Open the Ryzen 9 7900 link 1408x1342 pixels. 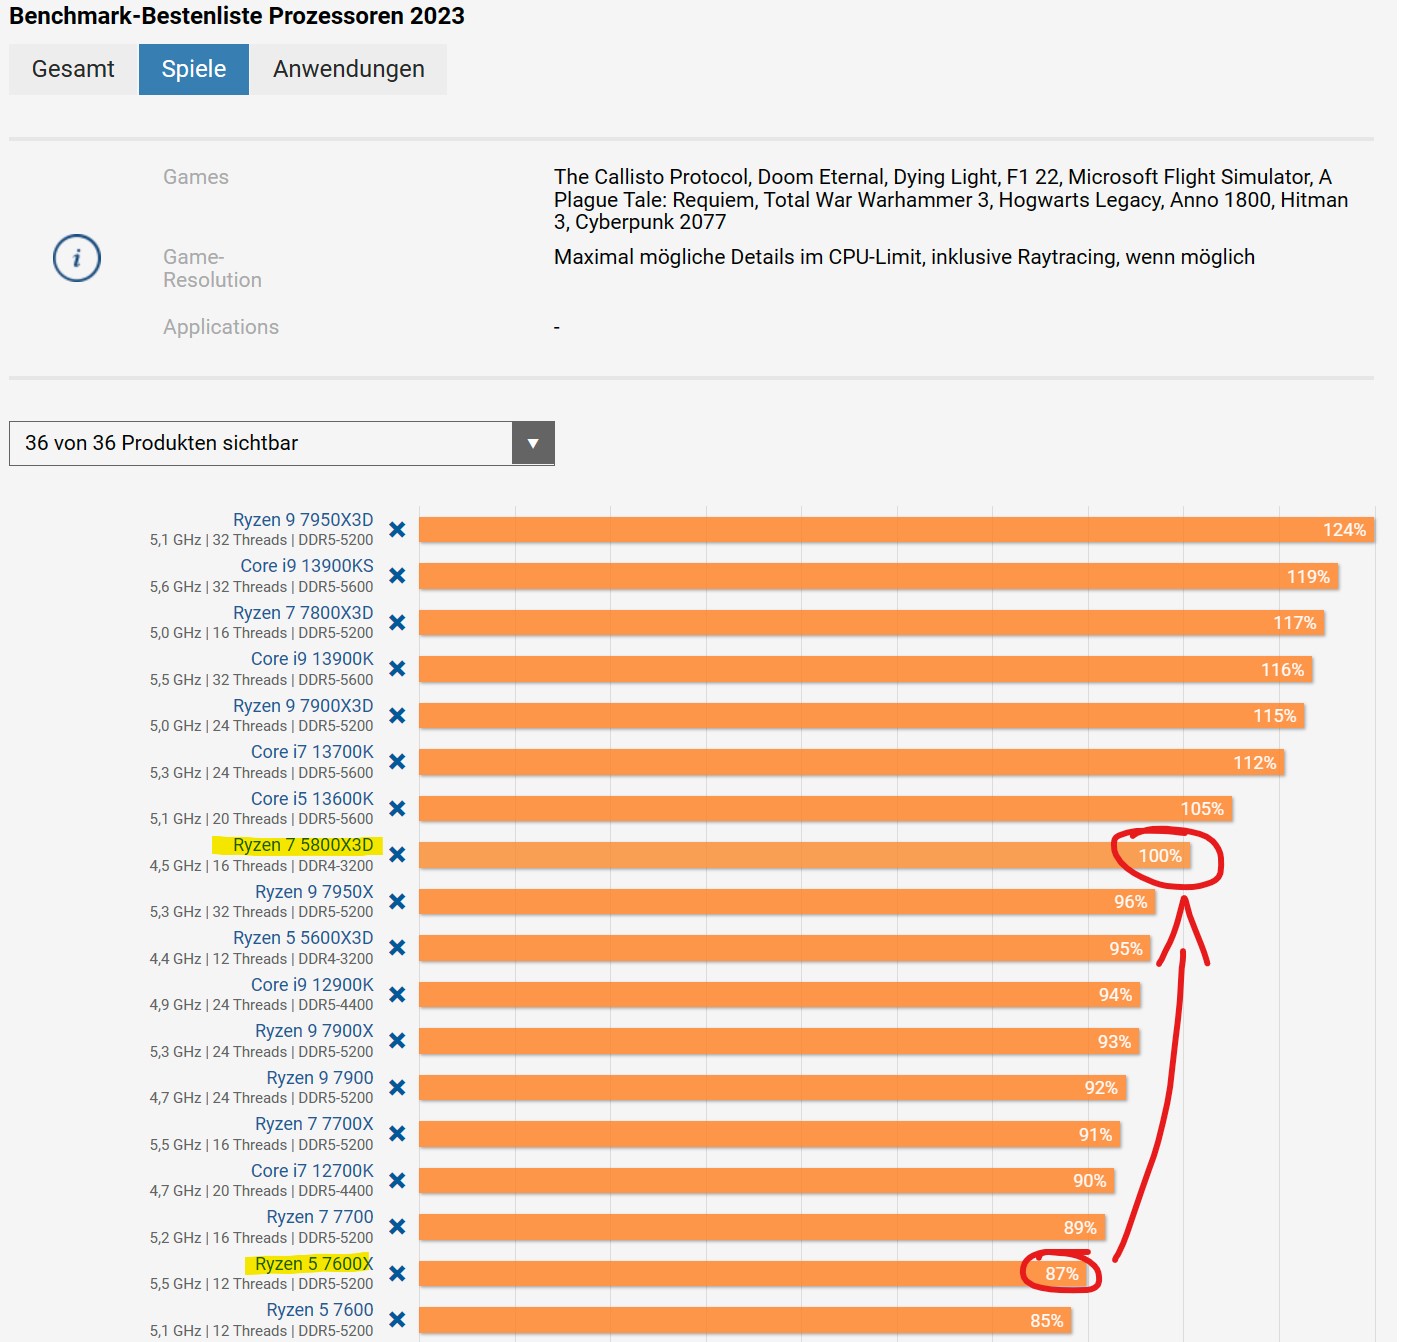(320, 1078)
